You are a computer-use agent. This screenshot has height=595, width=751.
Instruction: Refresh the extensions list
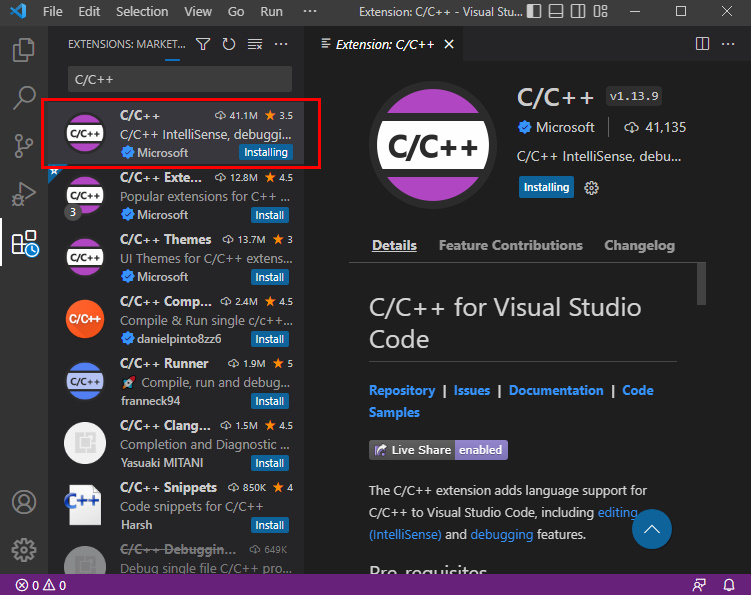pos(229,44)
